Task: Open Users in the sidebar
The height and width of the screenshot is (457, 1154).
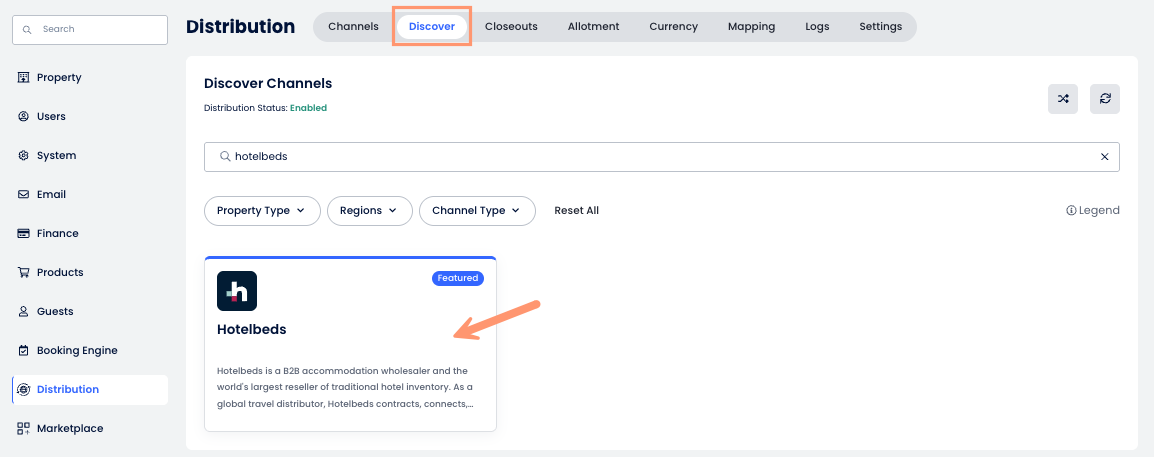Action: coord(51,117)
